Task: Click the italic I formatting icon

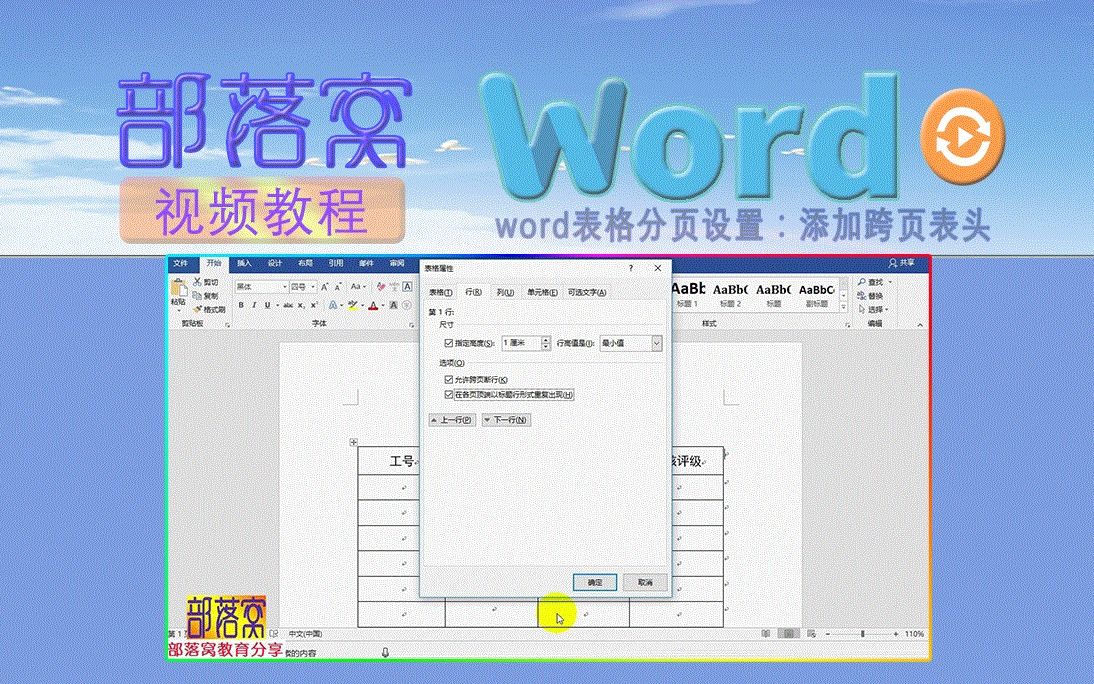Action: tap(254, 303)
